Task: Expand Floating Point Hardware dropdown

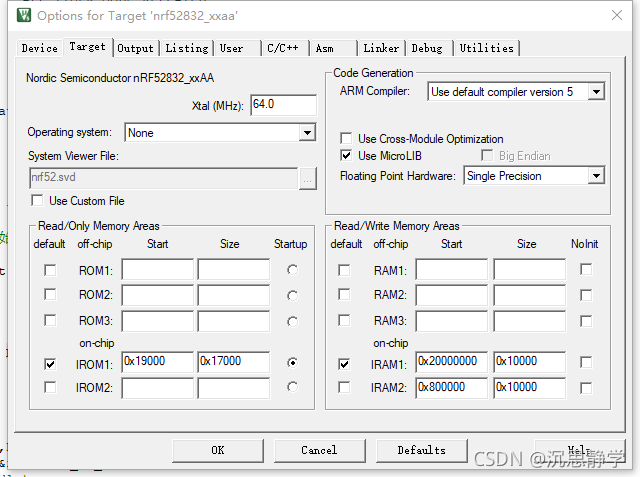Action: [x=596, y=176]
